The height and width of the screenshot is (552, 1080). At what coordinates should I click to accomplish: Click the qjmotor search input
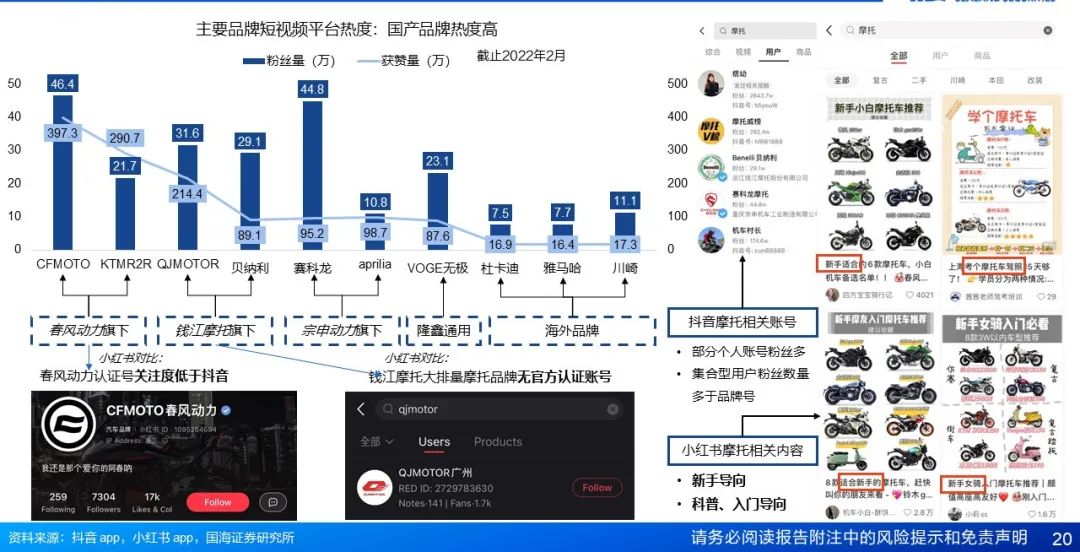pos(499,409)
